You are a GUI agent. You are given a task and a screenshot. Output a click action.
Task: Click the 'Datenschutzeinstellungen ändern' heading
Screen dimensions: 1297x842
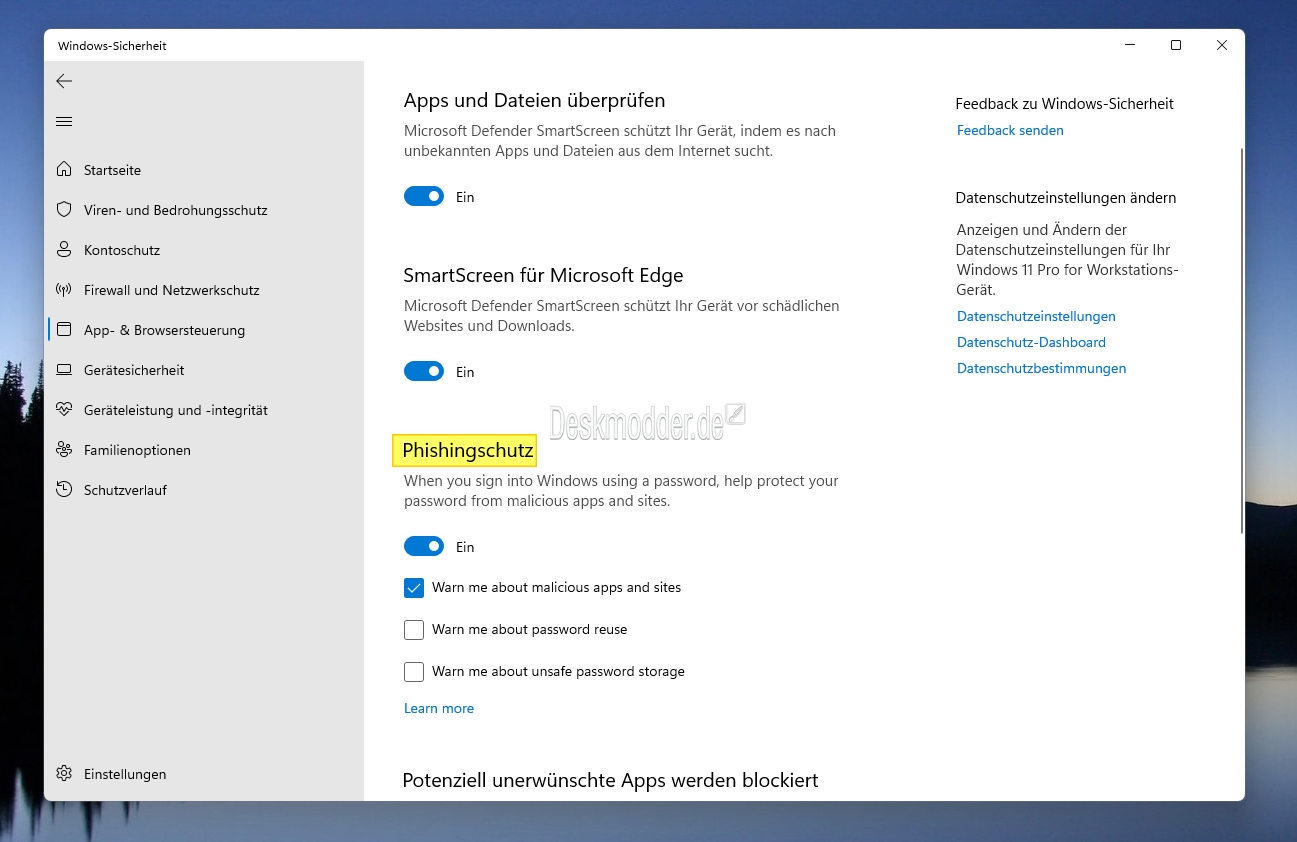[x=1066, y=198]
